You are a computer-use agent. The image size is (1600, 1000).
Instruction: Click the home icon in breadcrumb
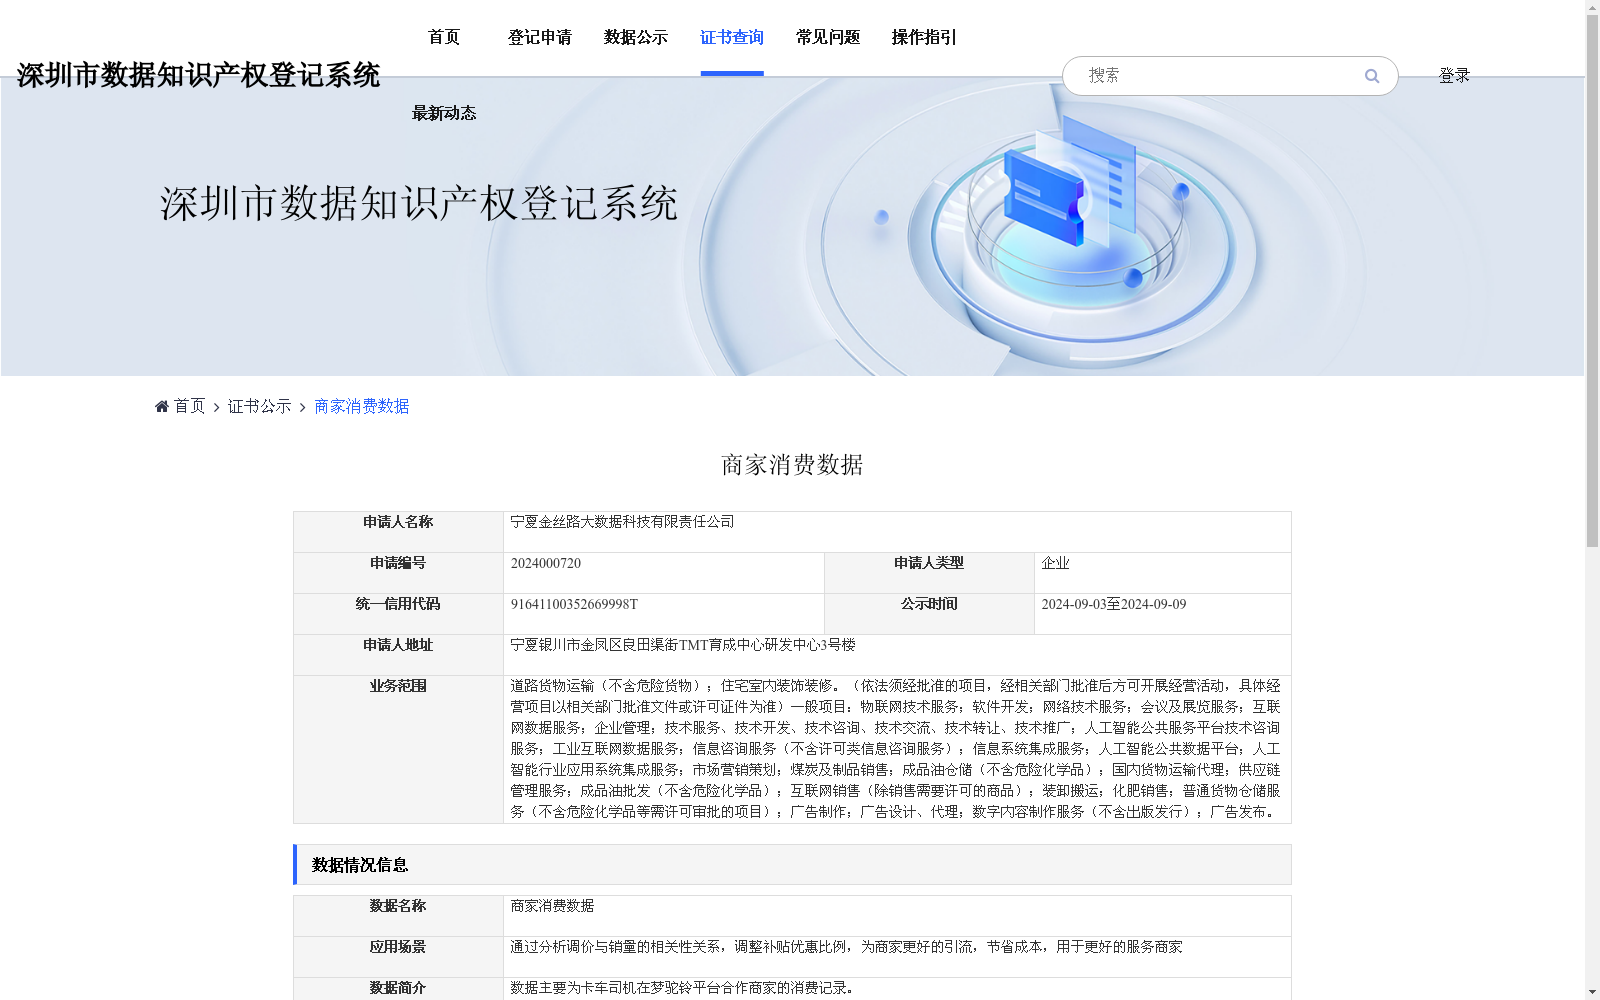point(162,406)
